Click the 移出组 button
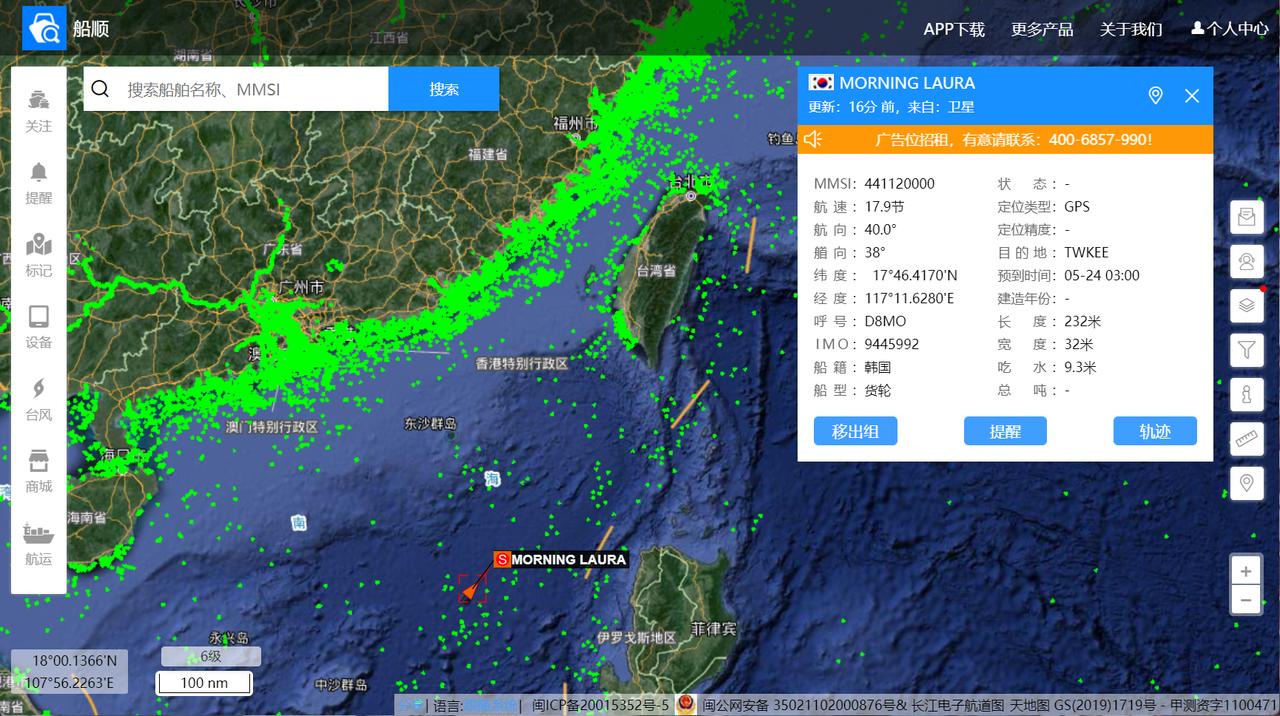 (x=855, y=431)
